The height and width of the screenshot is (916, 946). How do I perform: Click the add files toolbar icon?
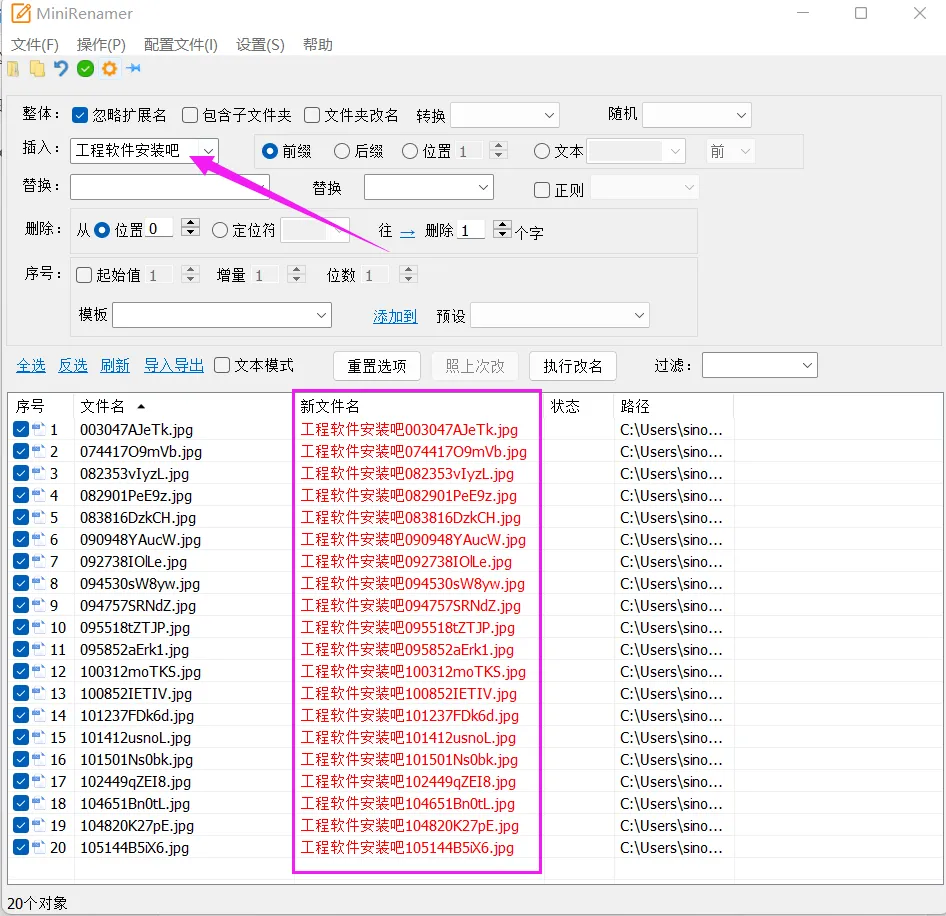coord(37,69)
